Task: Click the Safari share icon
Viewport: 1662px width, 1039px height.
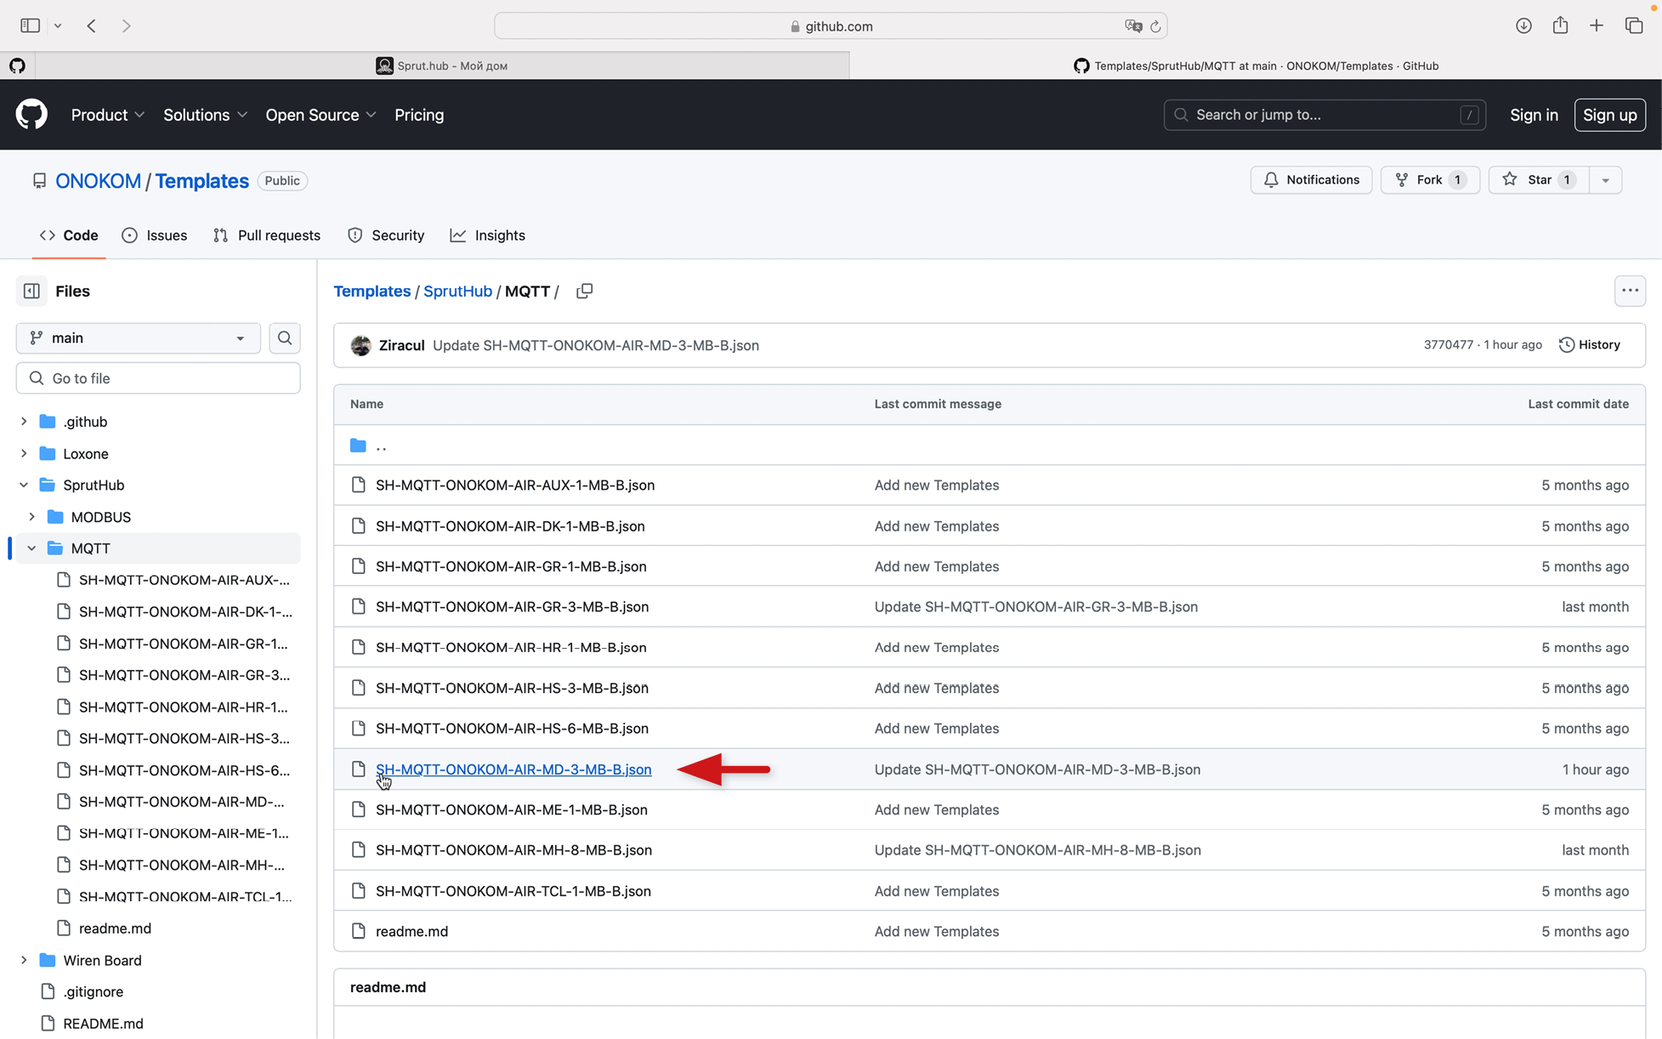Action: click(x=1560, y=26)
